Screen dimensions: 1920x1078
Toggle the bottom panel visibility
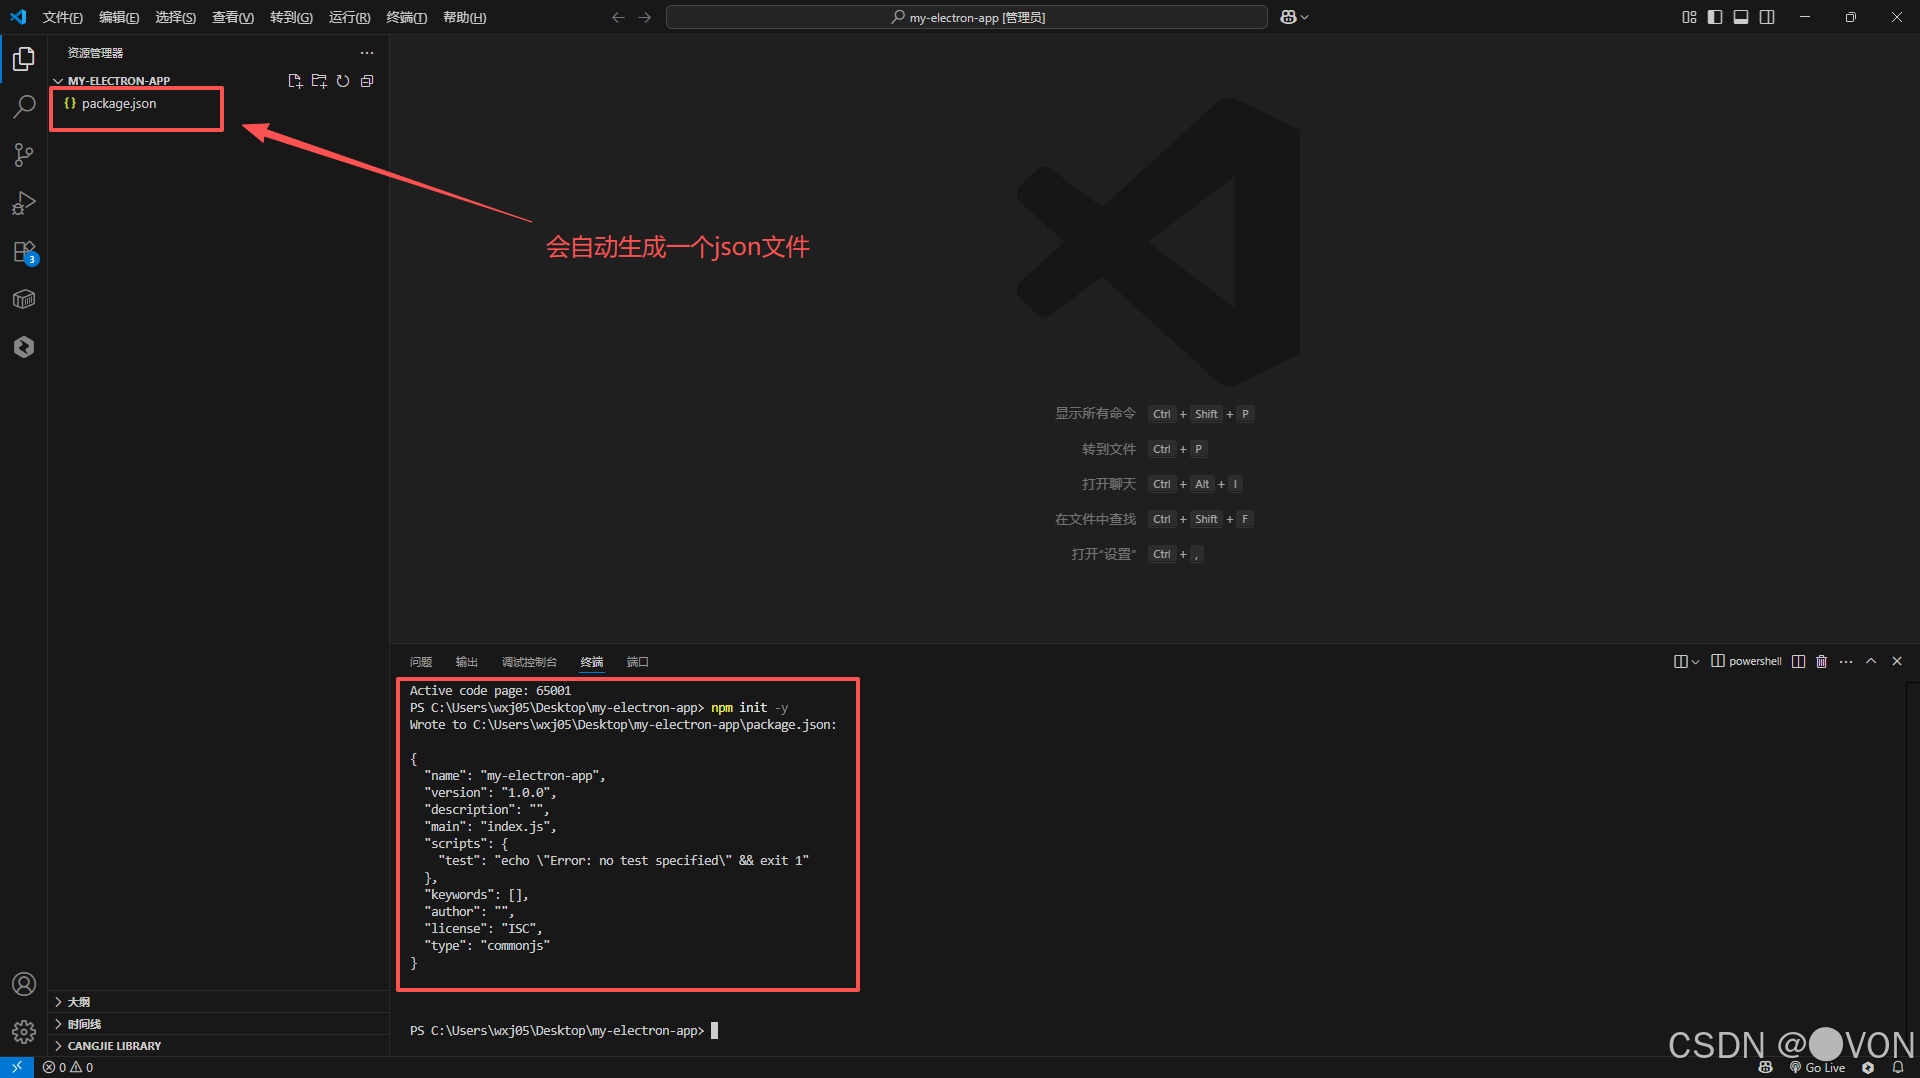[x=1741, y=17]
